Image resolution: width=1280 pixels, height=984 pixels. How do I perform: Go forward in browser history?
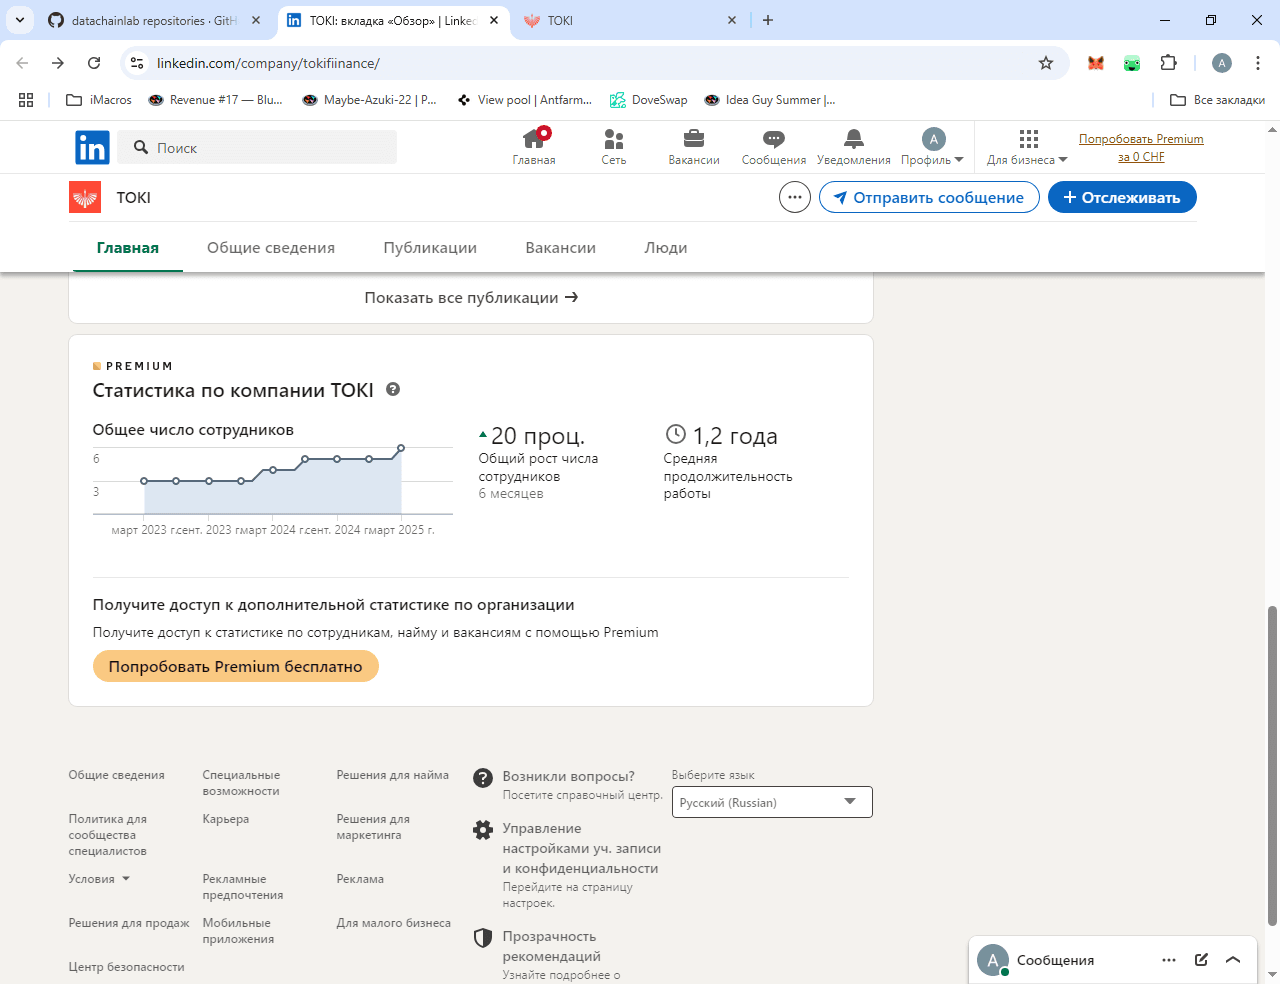pyautogui.click(x=58, y=63)
